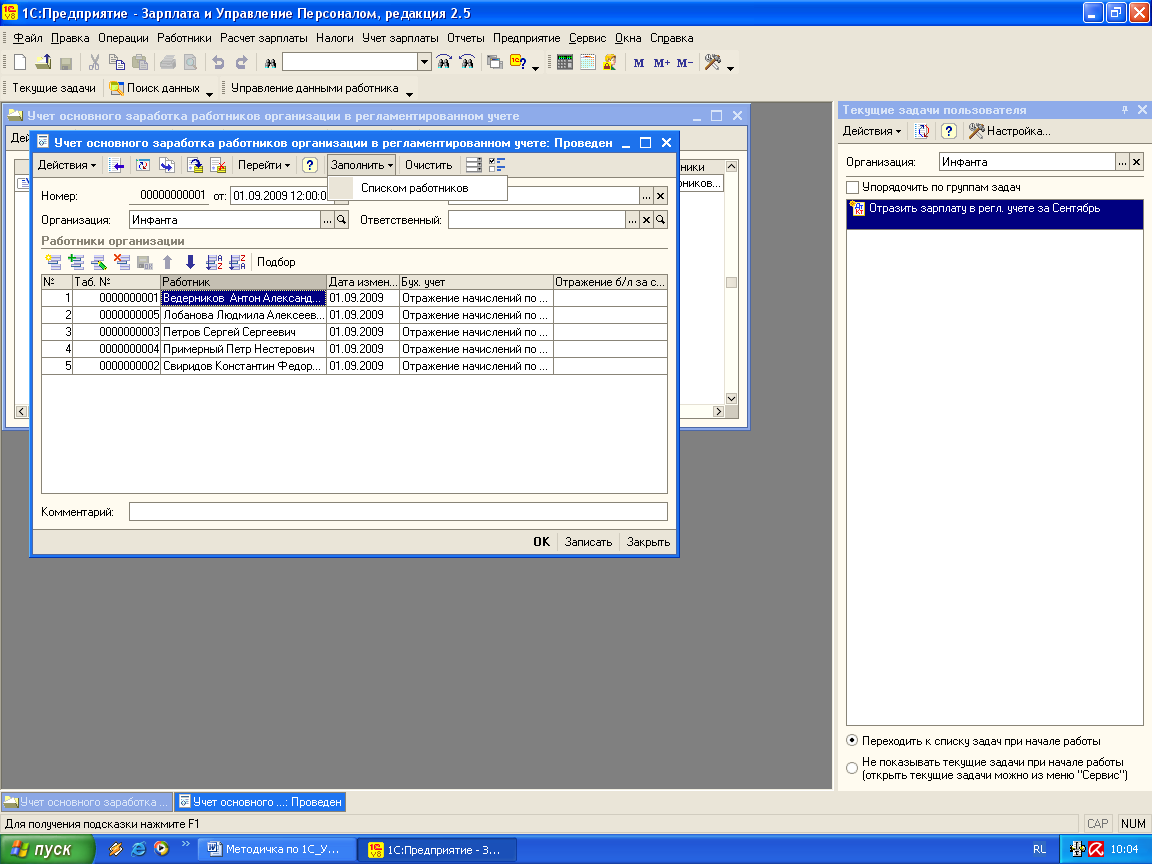Viewport: 1152px width, 864px height.
Task: Open the Файл menu
Action: point(28,38)
